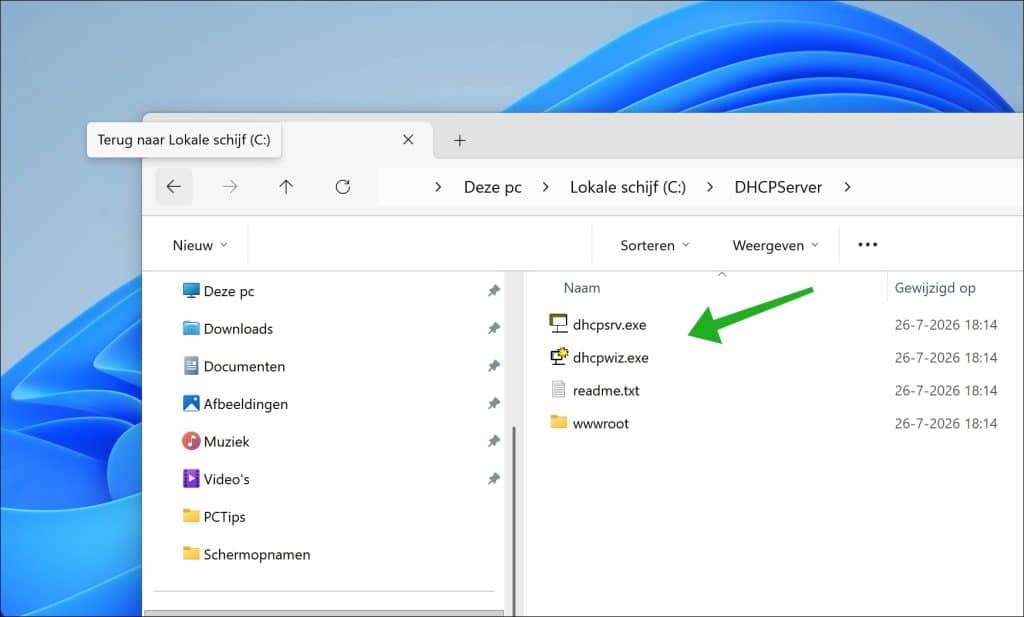This screenshot has width=1024, height=617.
Task: Expand chevron after Deze pc in address bar
Action: pos(546,187)
